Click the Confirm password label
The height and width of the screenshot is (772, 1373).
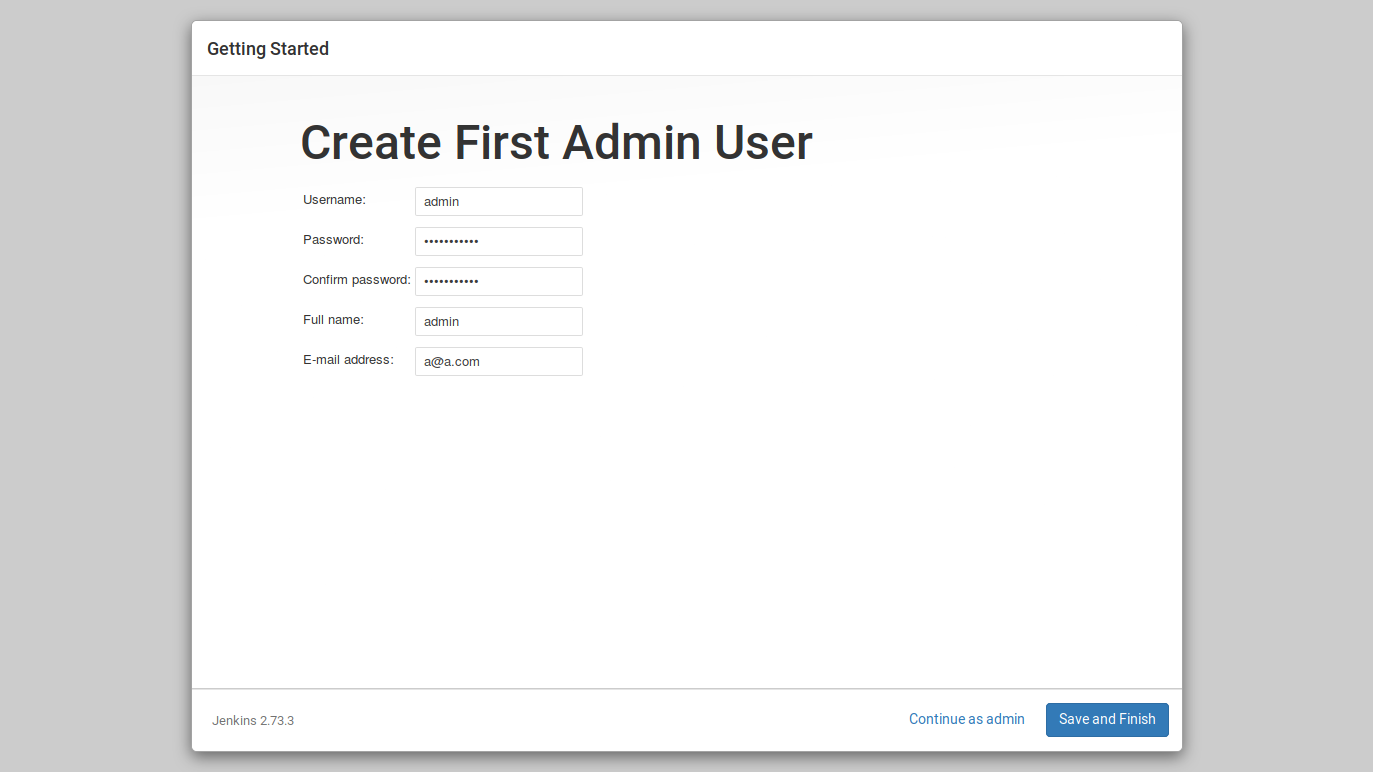[356, 279]
